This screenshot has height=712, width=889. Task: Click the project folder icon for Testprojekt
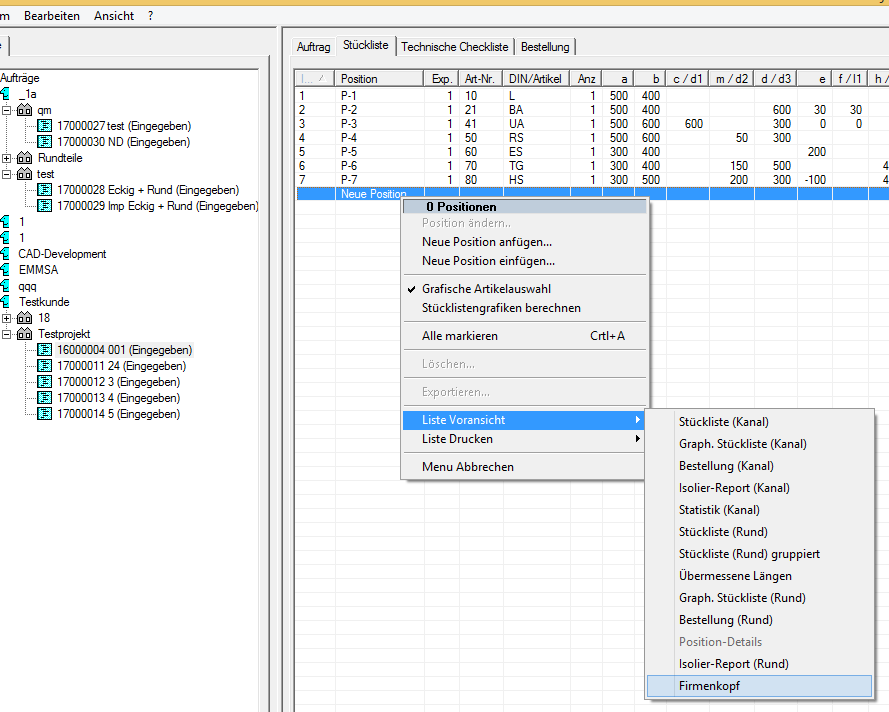[x=24, y=334]
